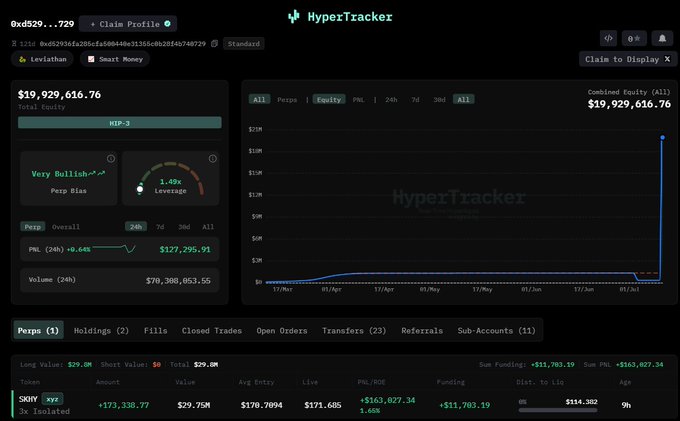Click the Amount column header
The image size is (680, 421).
tap(108, 382)
